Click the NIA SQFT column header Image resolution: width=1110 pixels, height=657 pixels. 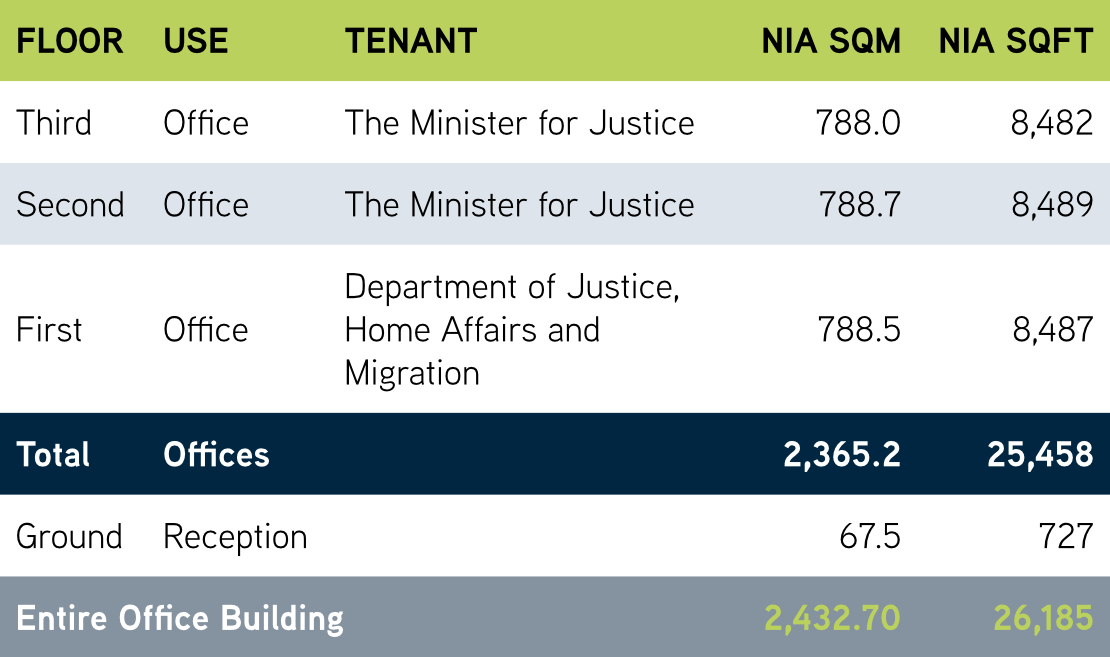(1016, 41)
